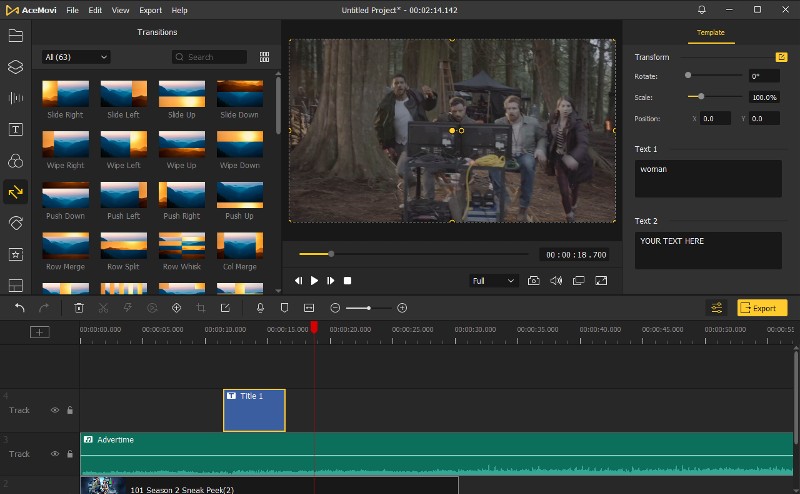The height and width of the screenshot is (494, 800).
Task: Open the Filters panel with overlapping circles icon
Action: tap(16, 161)
